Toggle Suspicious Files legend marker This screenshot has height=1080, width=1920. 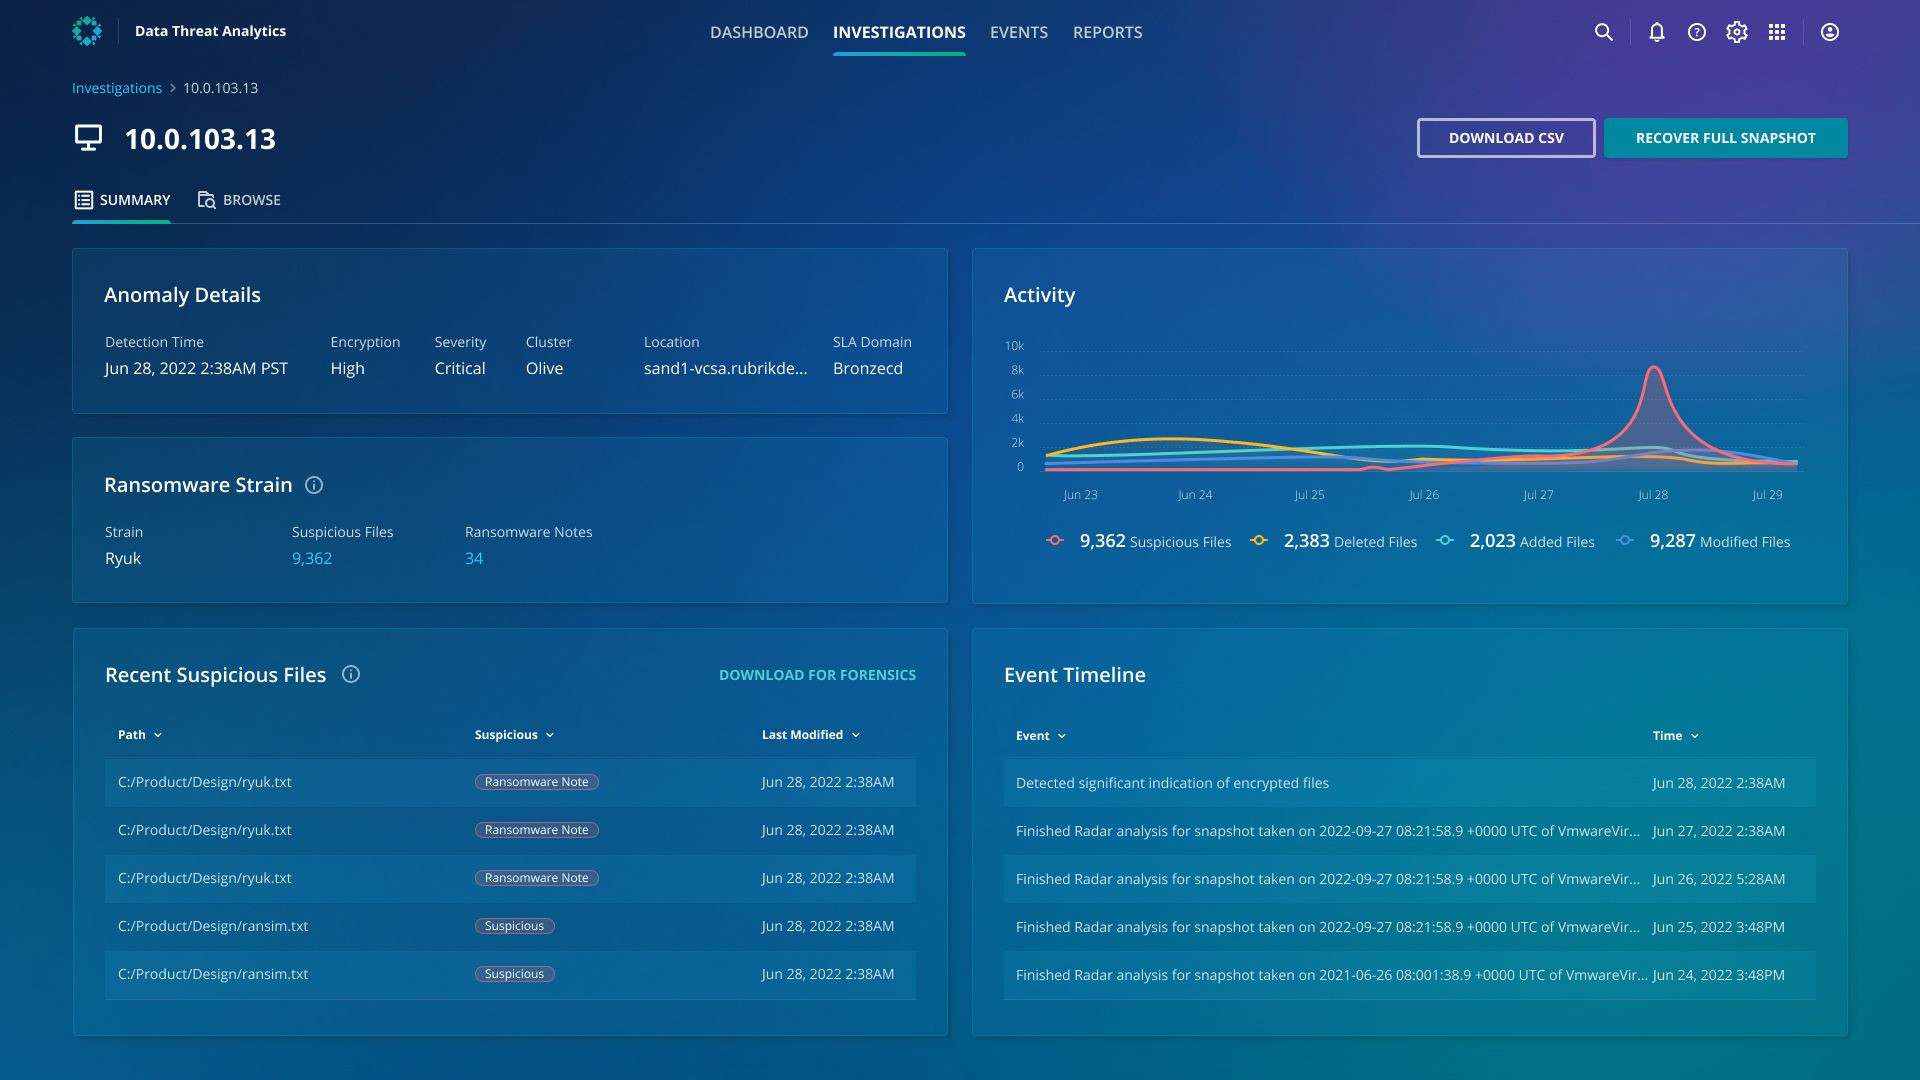click(1055, 541)
